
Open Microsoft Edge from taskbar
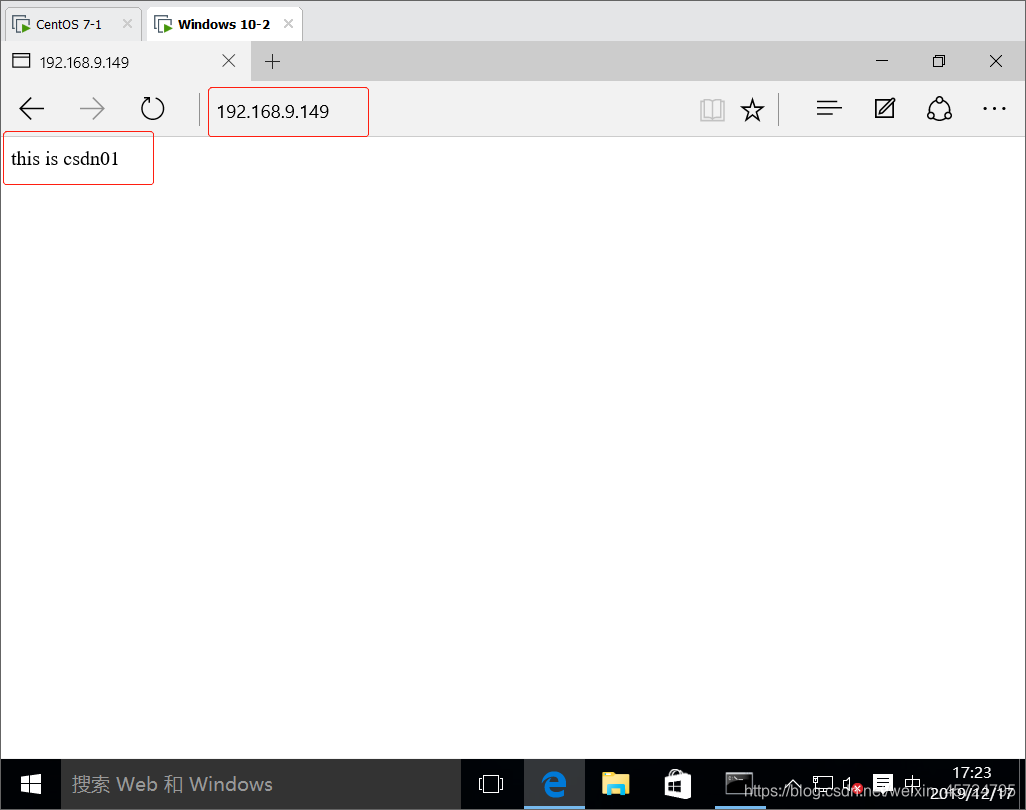pos(554,784)
